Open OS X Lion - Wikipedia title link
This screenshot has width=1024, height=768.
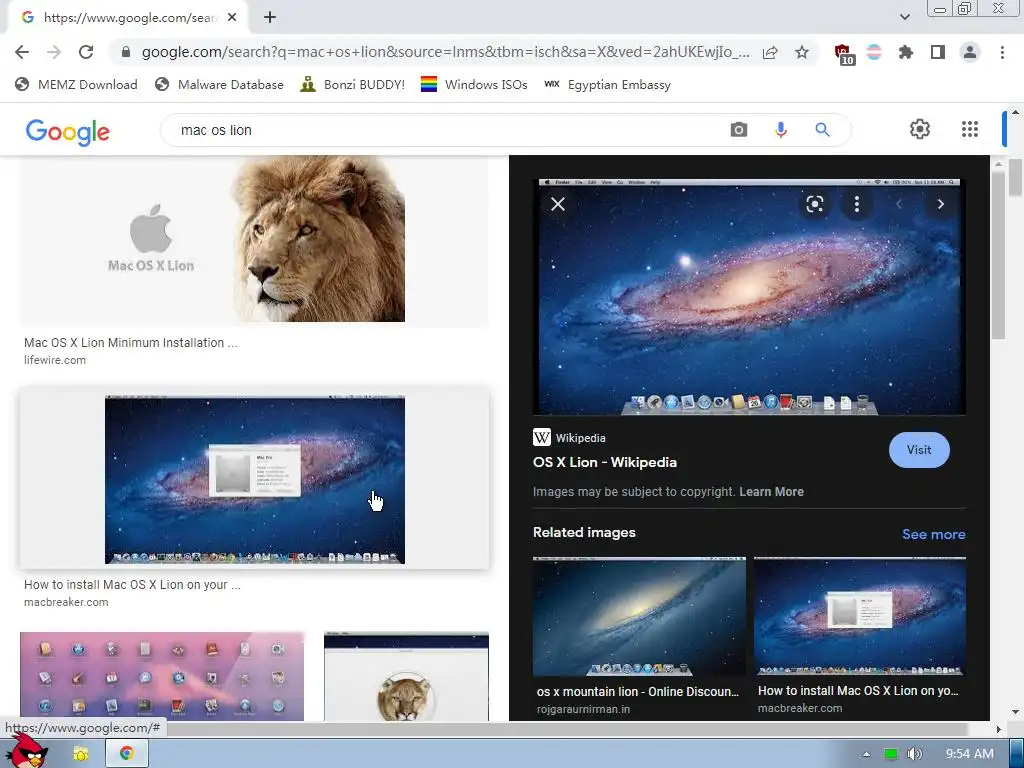point(605,462)
